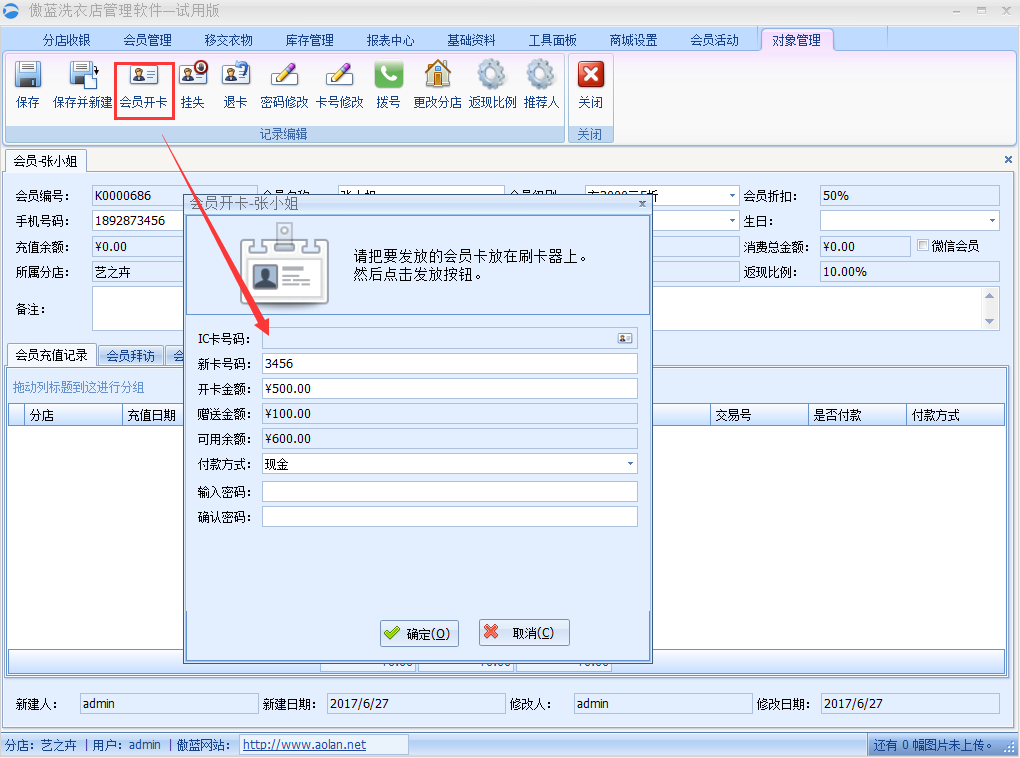1020x758 pixels.
Task: Open the 会员拜访 tab
Action: [x=131, y=355]
